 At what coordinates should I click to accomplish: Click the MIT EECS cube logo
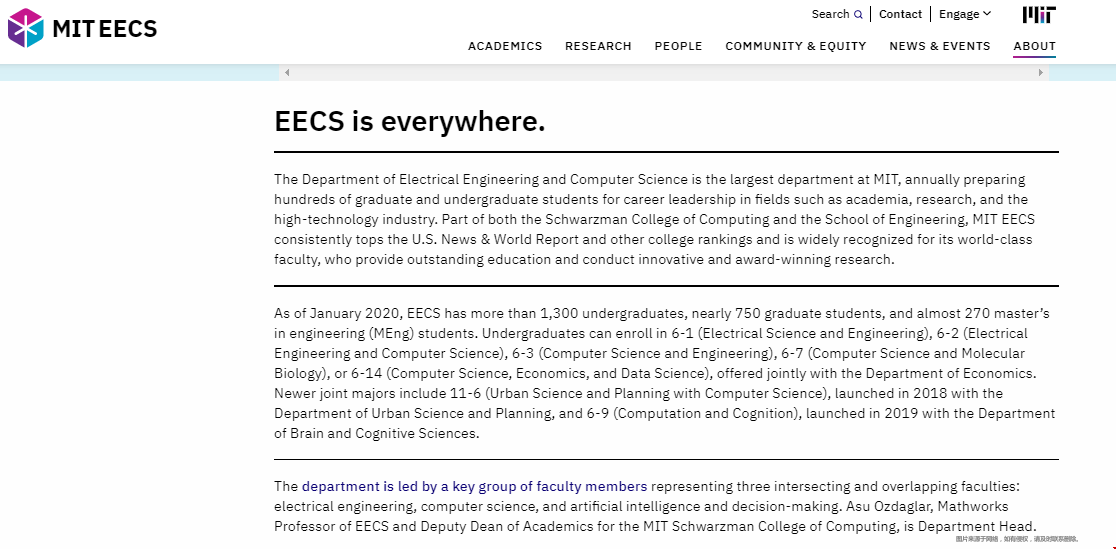26,28
